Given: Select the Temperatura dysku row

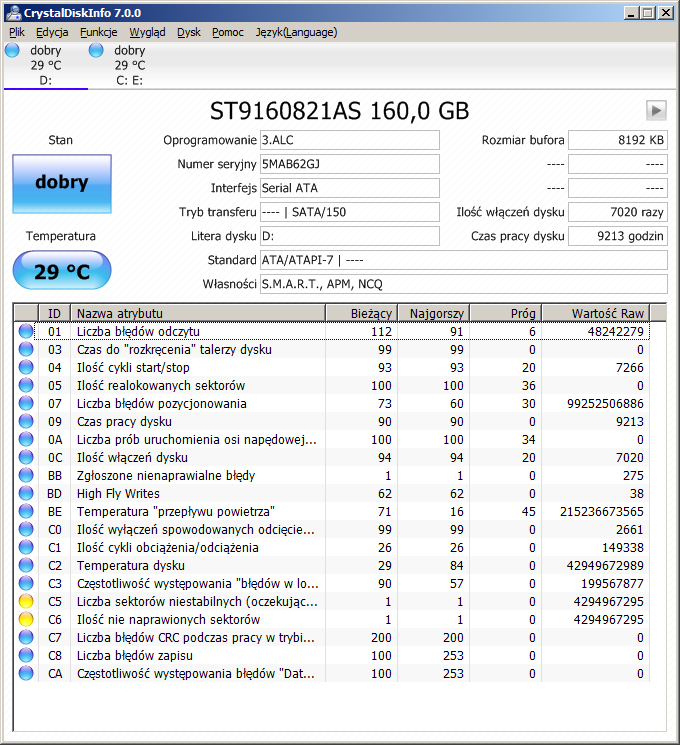Looking at the screenshot, I should 332,566.
